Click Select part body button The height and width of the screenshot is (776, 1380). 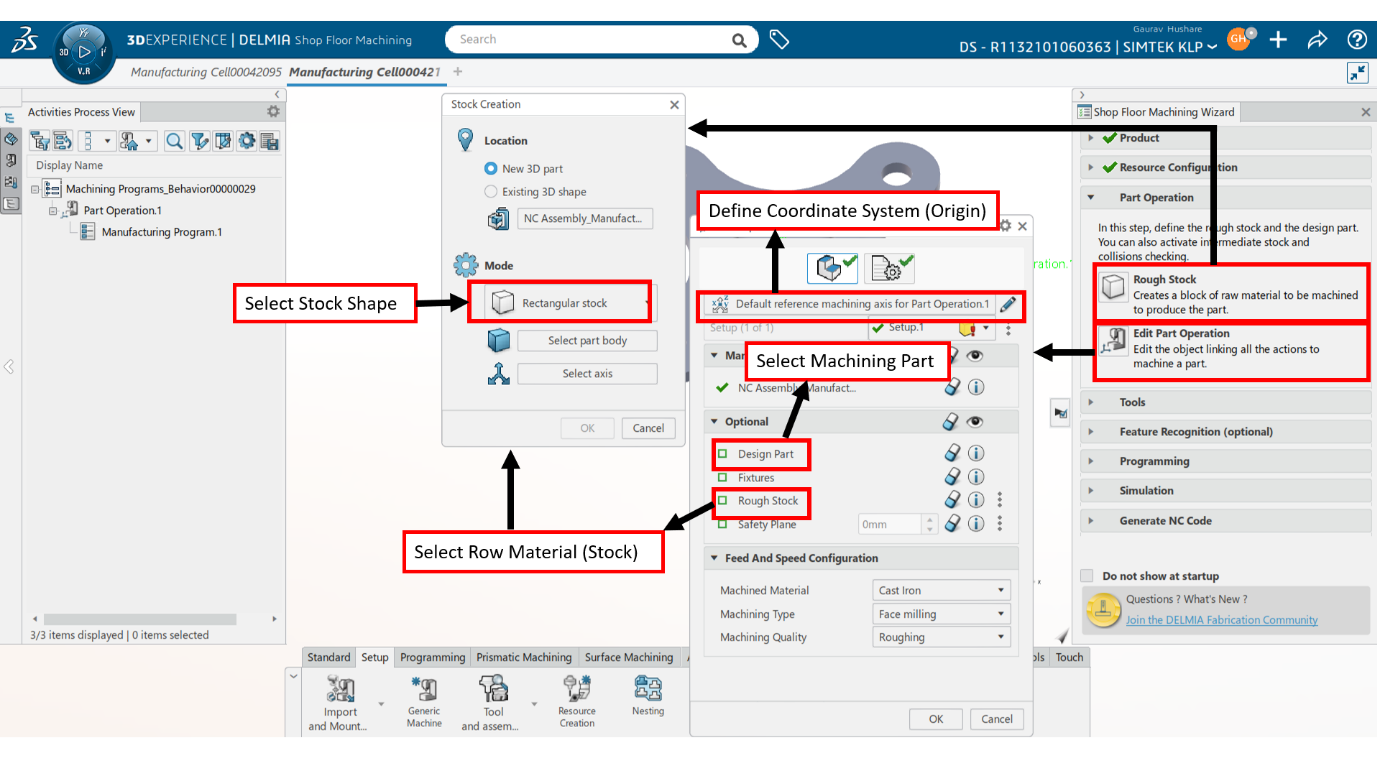point(588,341)
